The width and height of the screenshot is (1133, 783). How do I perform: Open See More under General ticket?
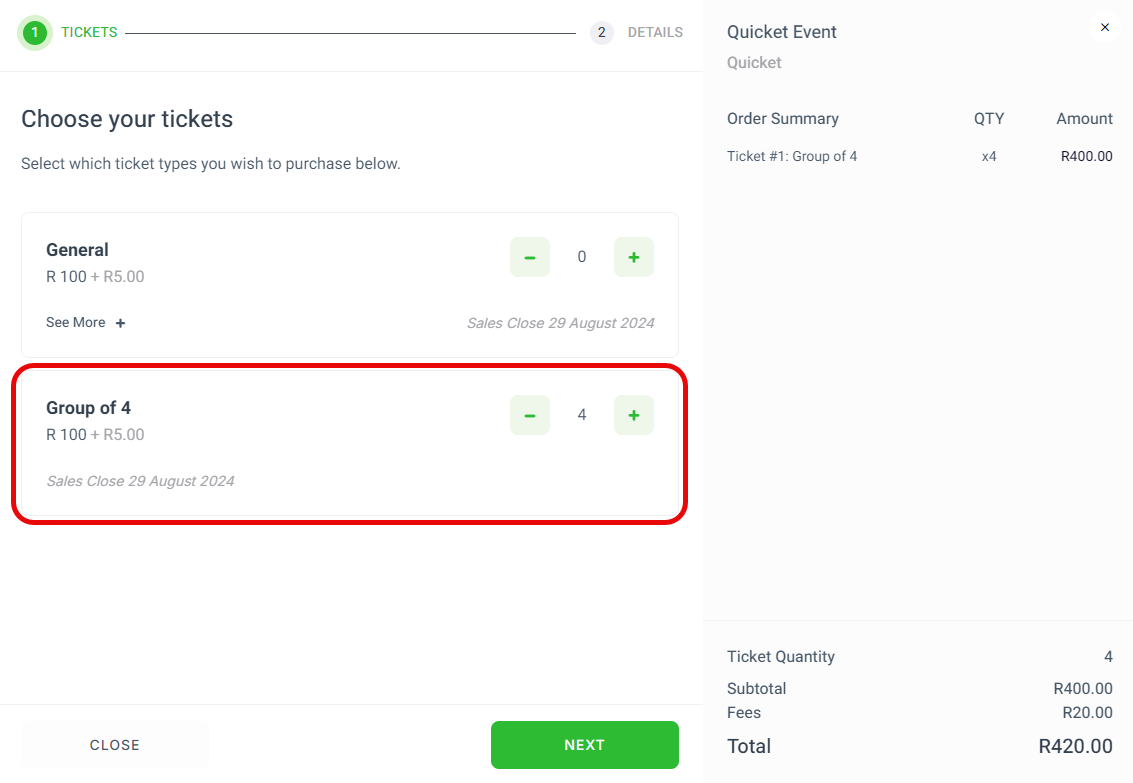point(76,323)
